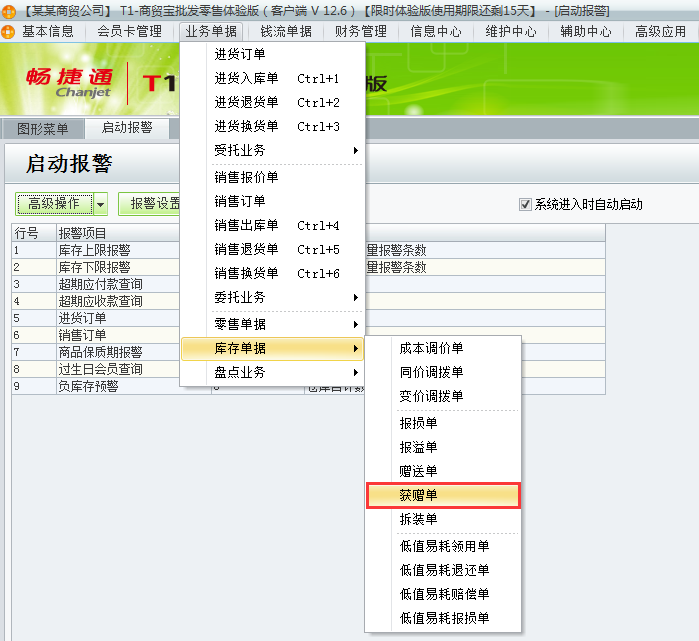Choose 报溢单 from submenu
Screen dimensions: 699x641
click(443, 447)
